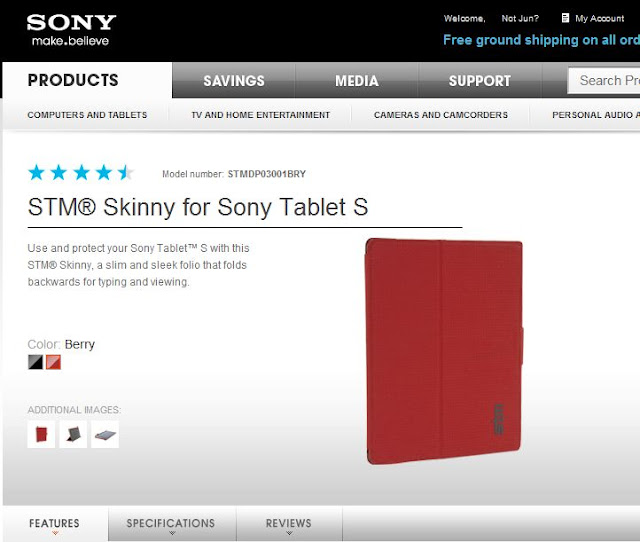640x542 pixels.
Task: Open the Media menu
Action: coord(357,80)
